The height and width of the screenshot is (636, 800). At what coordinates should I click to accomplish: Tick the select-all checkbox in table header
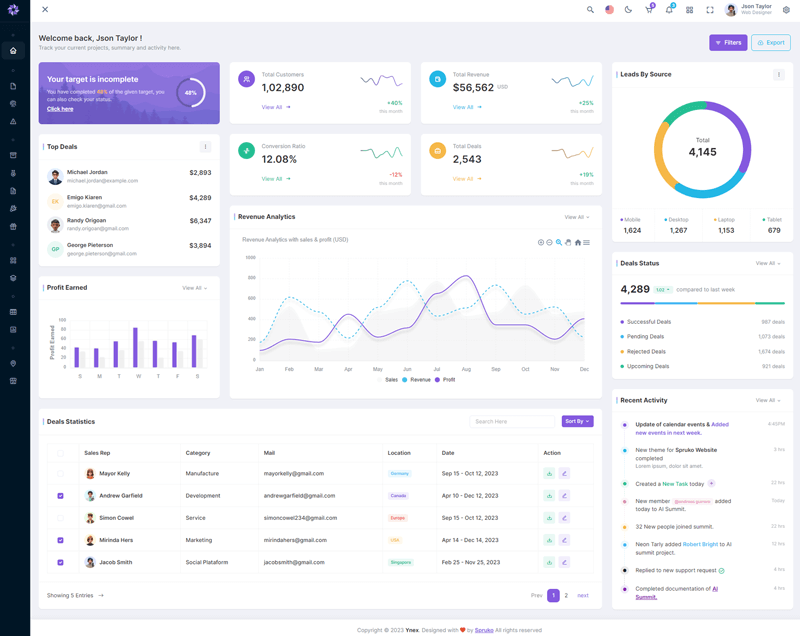tap(60, 453)
